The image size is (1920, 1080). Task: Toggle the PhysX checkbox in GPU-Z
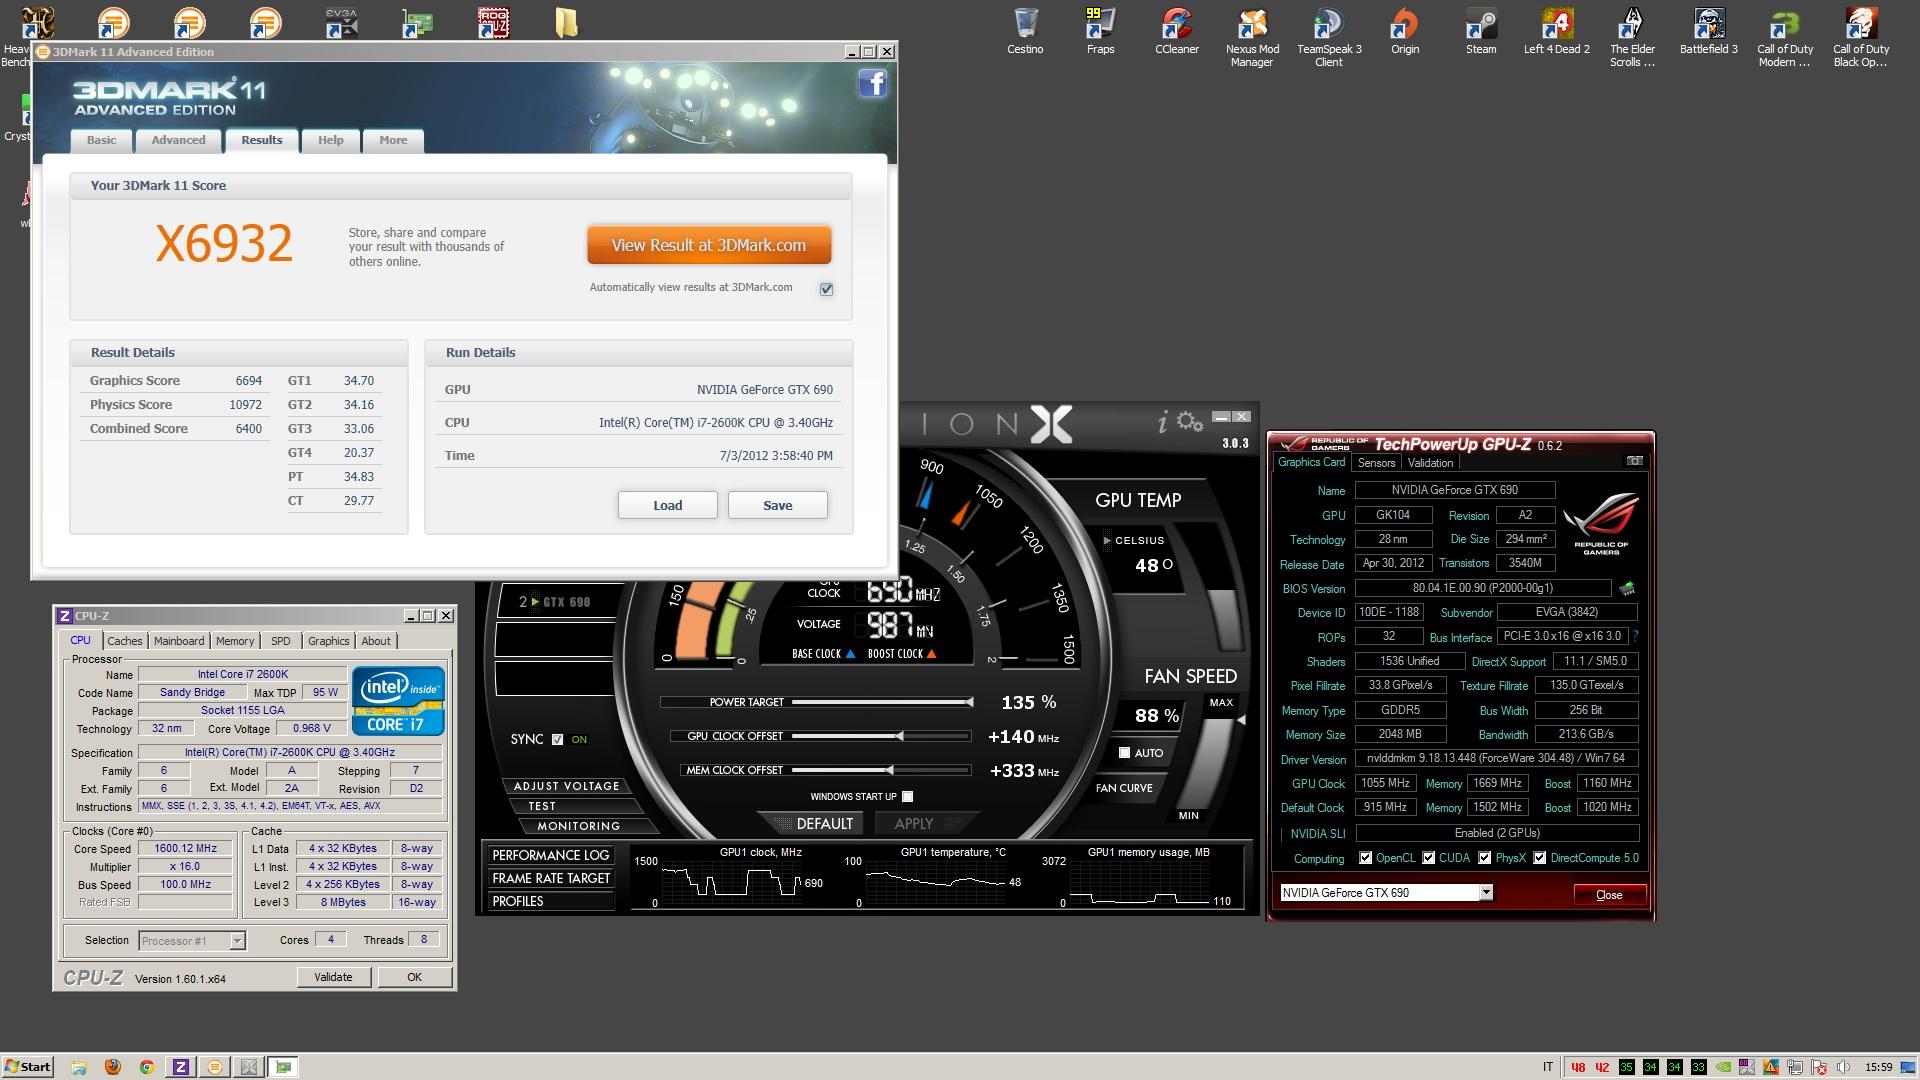pyautogui.click(x=1484, y=858)
